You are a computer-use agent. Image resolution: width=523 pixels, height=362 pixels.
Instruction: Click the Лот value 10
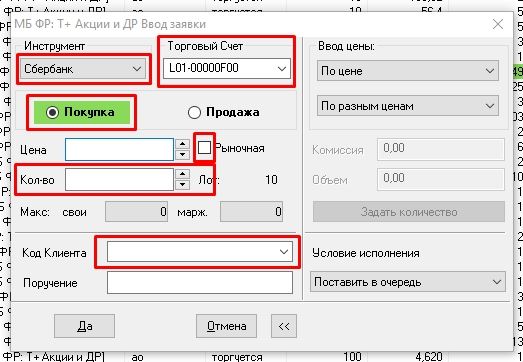(x=271, y=180)
